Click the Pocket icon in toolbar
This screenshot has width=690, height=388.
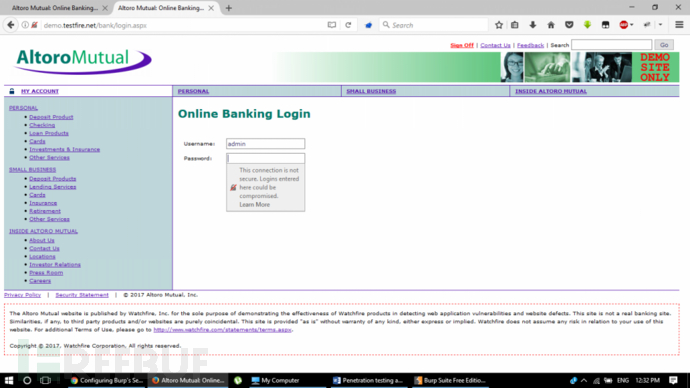pos(569,25)
